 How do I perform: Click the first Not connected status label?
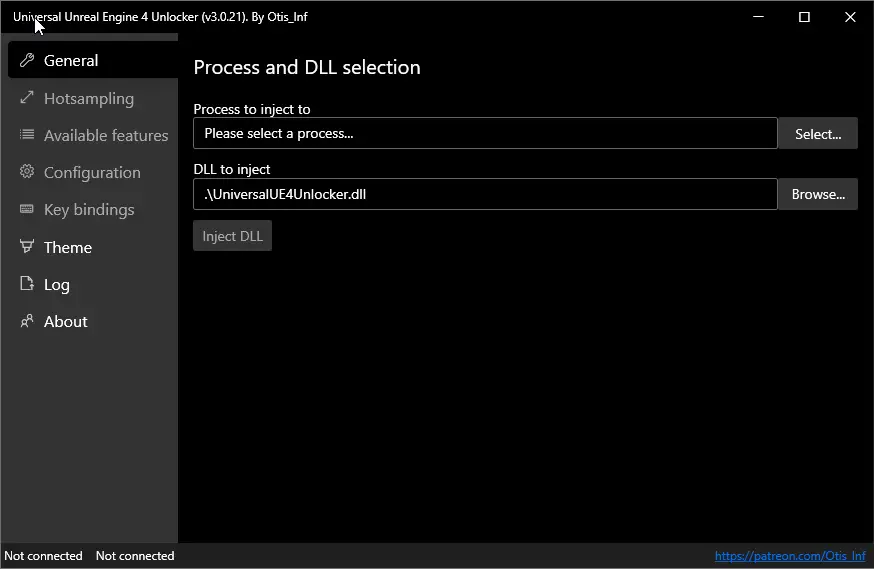click(x=43, y=556)
